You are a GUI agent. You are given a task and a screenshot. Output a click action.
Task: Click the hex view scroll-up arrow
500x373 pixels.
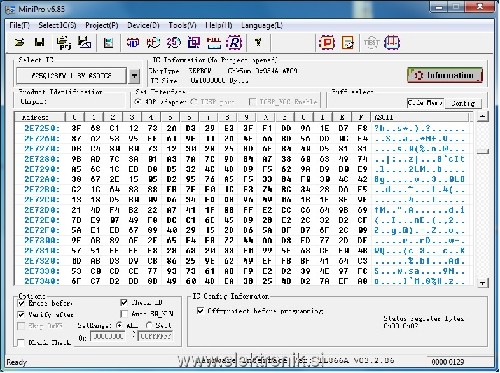(483, 117)
